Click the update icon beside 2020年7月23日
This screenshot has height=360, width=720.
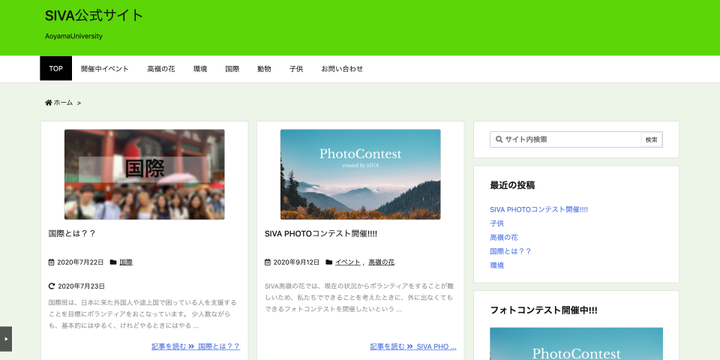tap(51, 286)
